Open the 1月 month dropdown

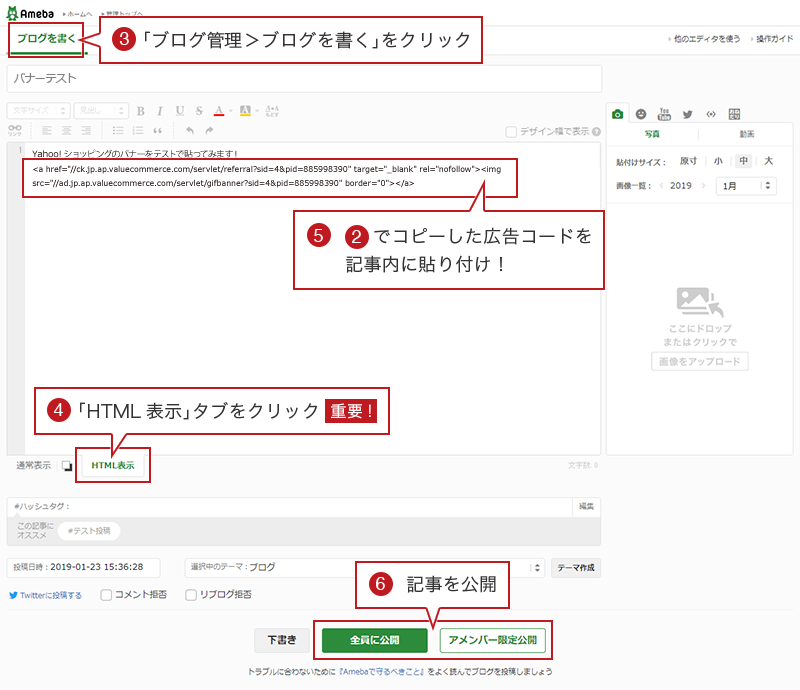point(746,186)
